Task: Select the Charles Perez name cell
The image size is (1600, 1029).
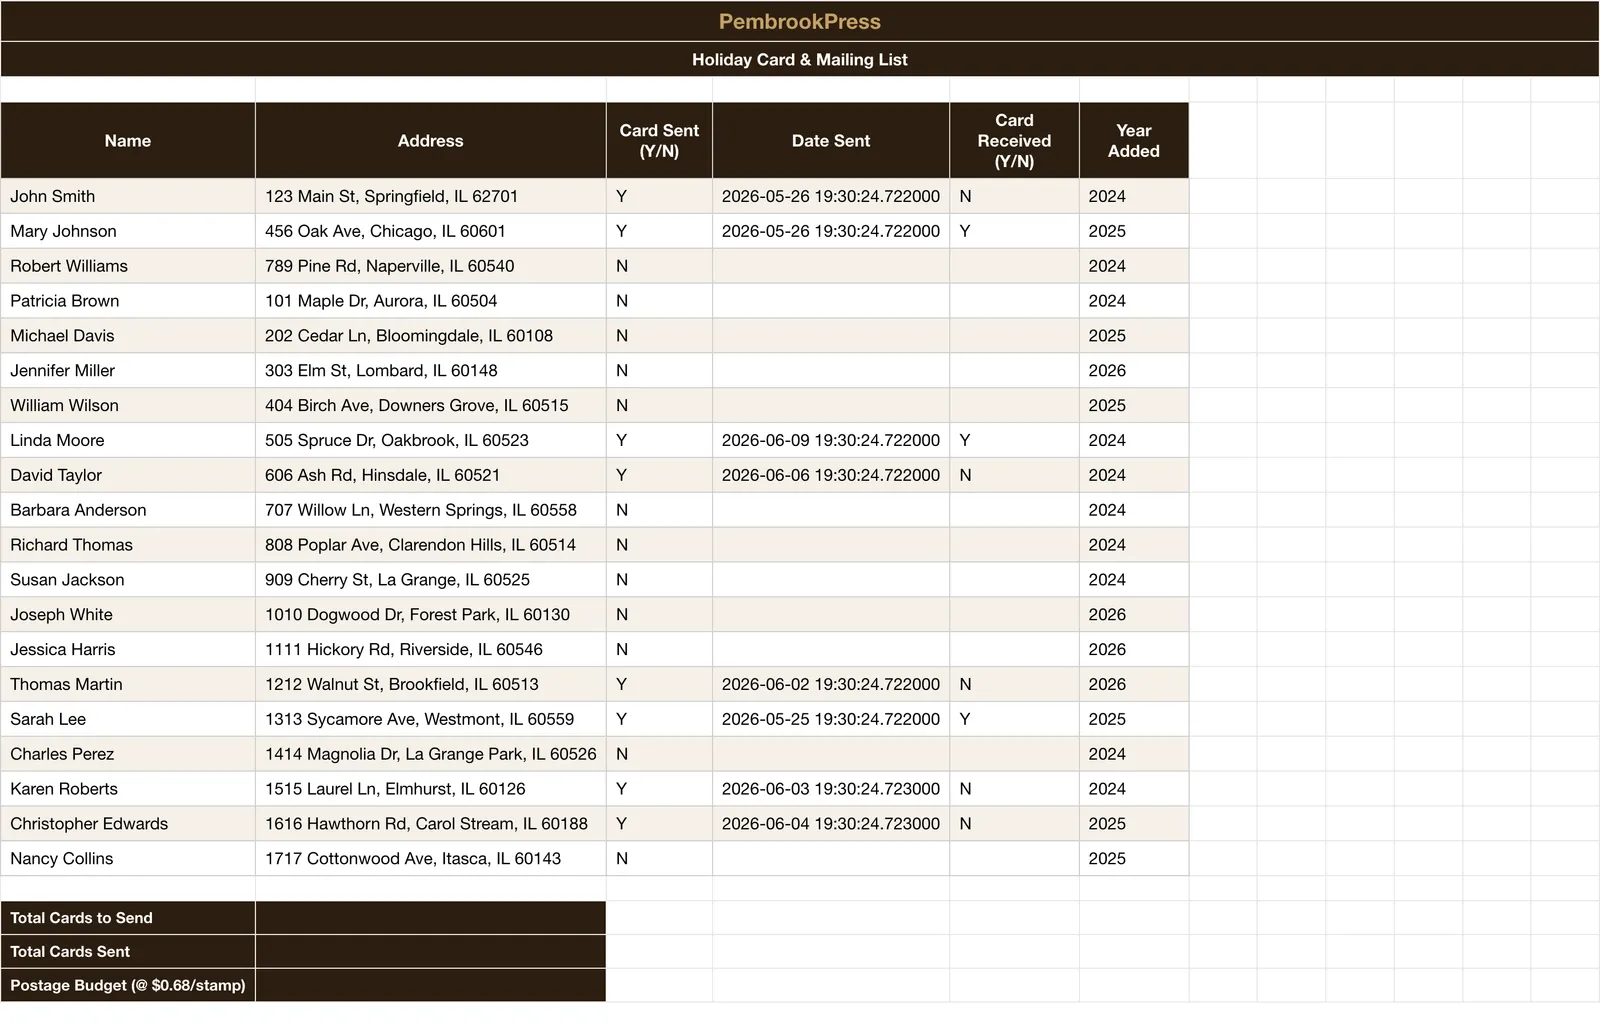Action: (128, 754)
